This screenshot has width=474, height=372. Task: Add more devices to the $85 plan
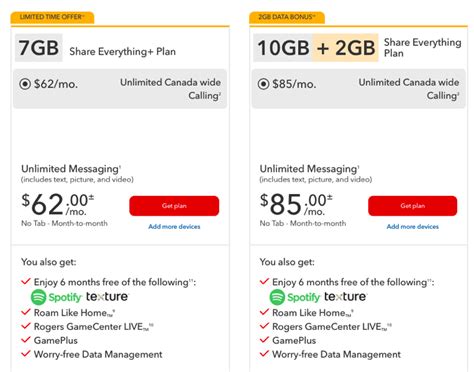(413, 227)
